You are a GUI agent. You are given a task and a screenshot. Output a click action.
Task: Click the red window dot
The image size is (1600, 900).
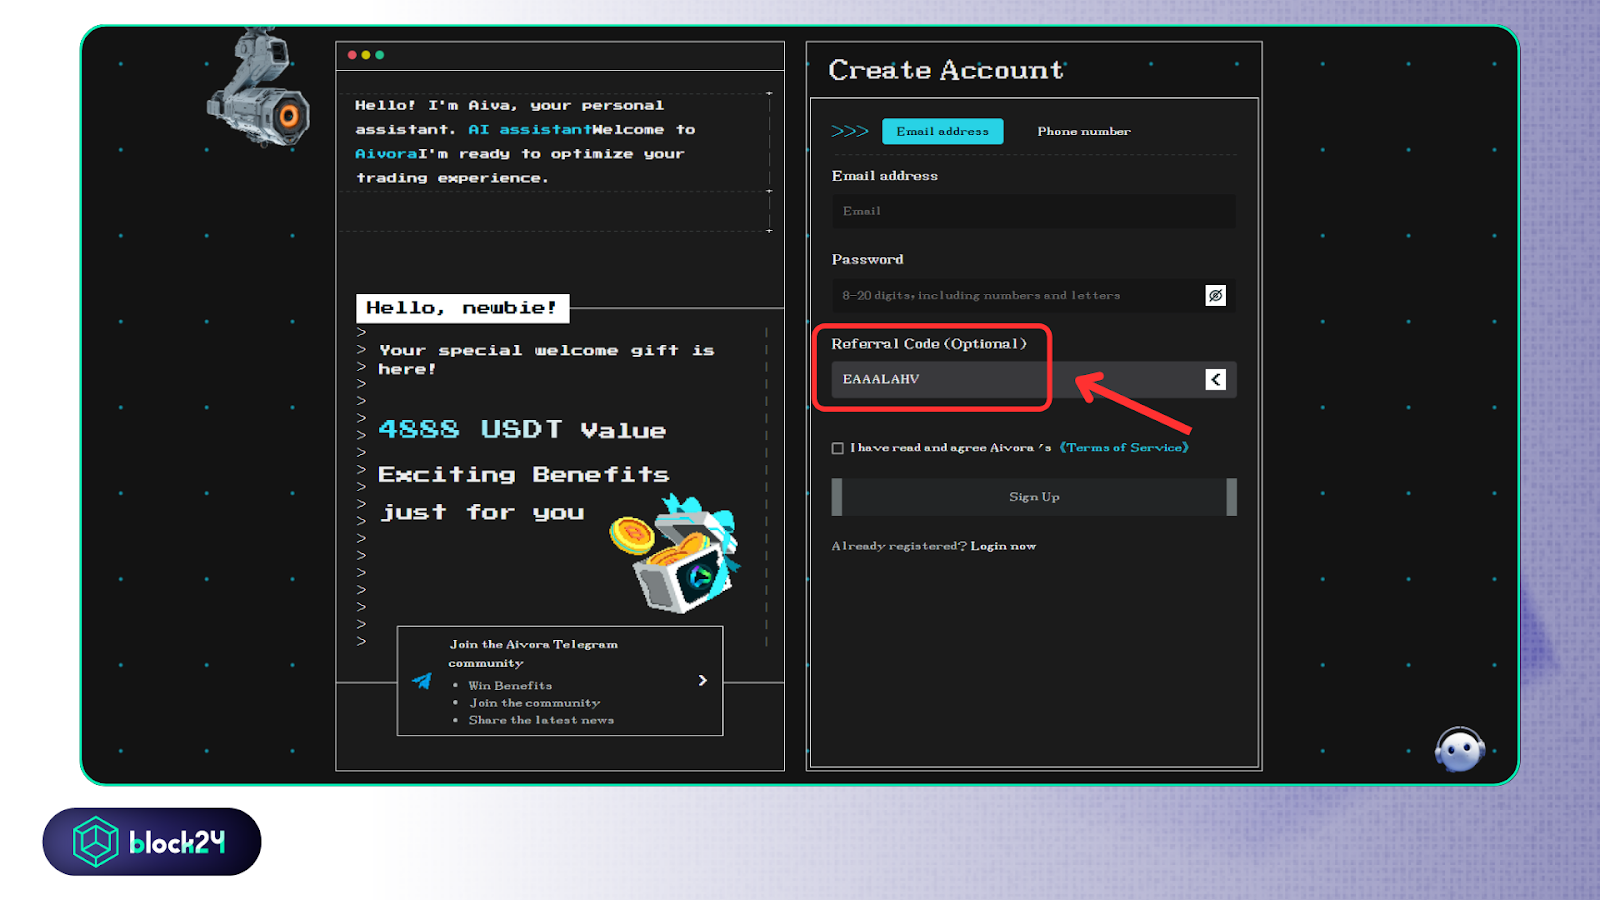[x=352, y=55]
